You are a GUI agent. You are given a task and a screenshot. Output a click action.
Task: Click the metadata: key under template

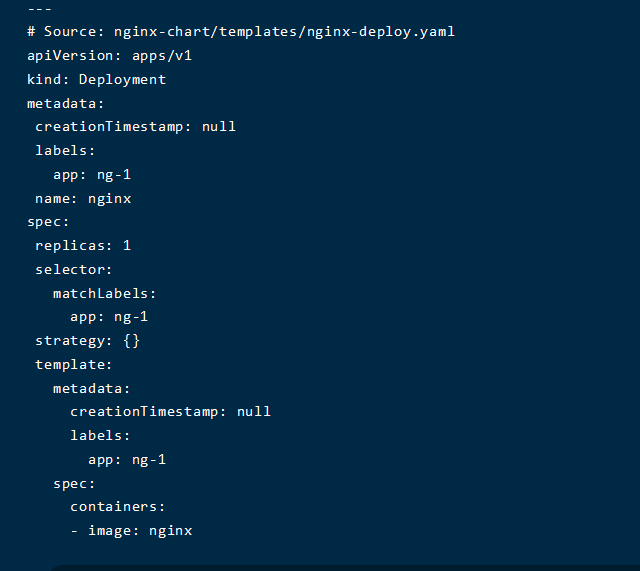(x=92, y=388)
